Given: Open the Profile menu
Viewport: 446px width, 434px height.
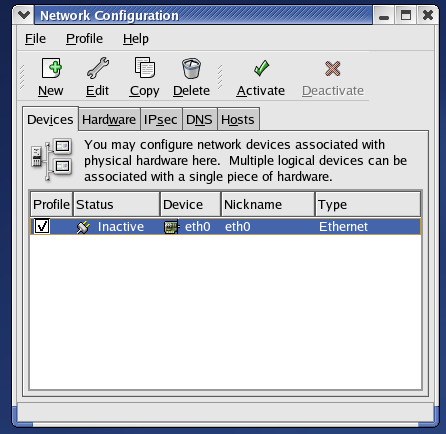Looking at the screenshot, I should (x=84, y=39).
